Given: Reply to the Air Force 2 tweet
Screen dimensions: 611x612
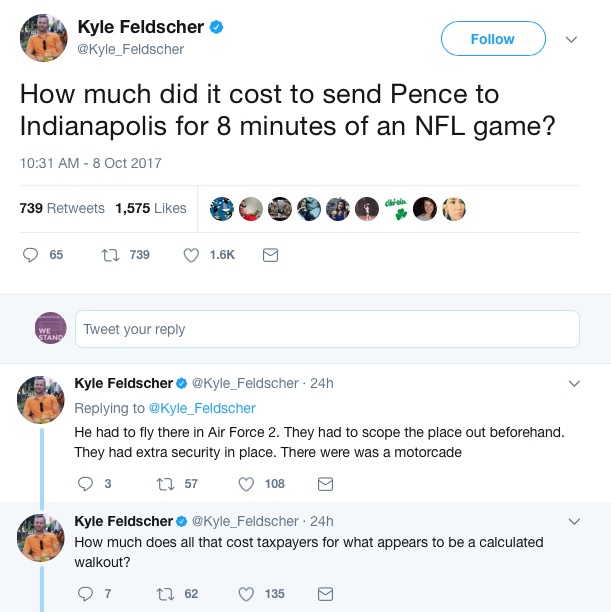Looking at the screenshot, I should (x=85, y=484).
